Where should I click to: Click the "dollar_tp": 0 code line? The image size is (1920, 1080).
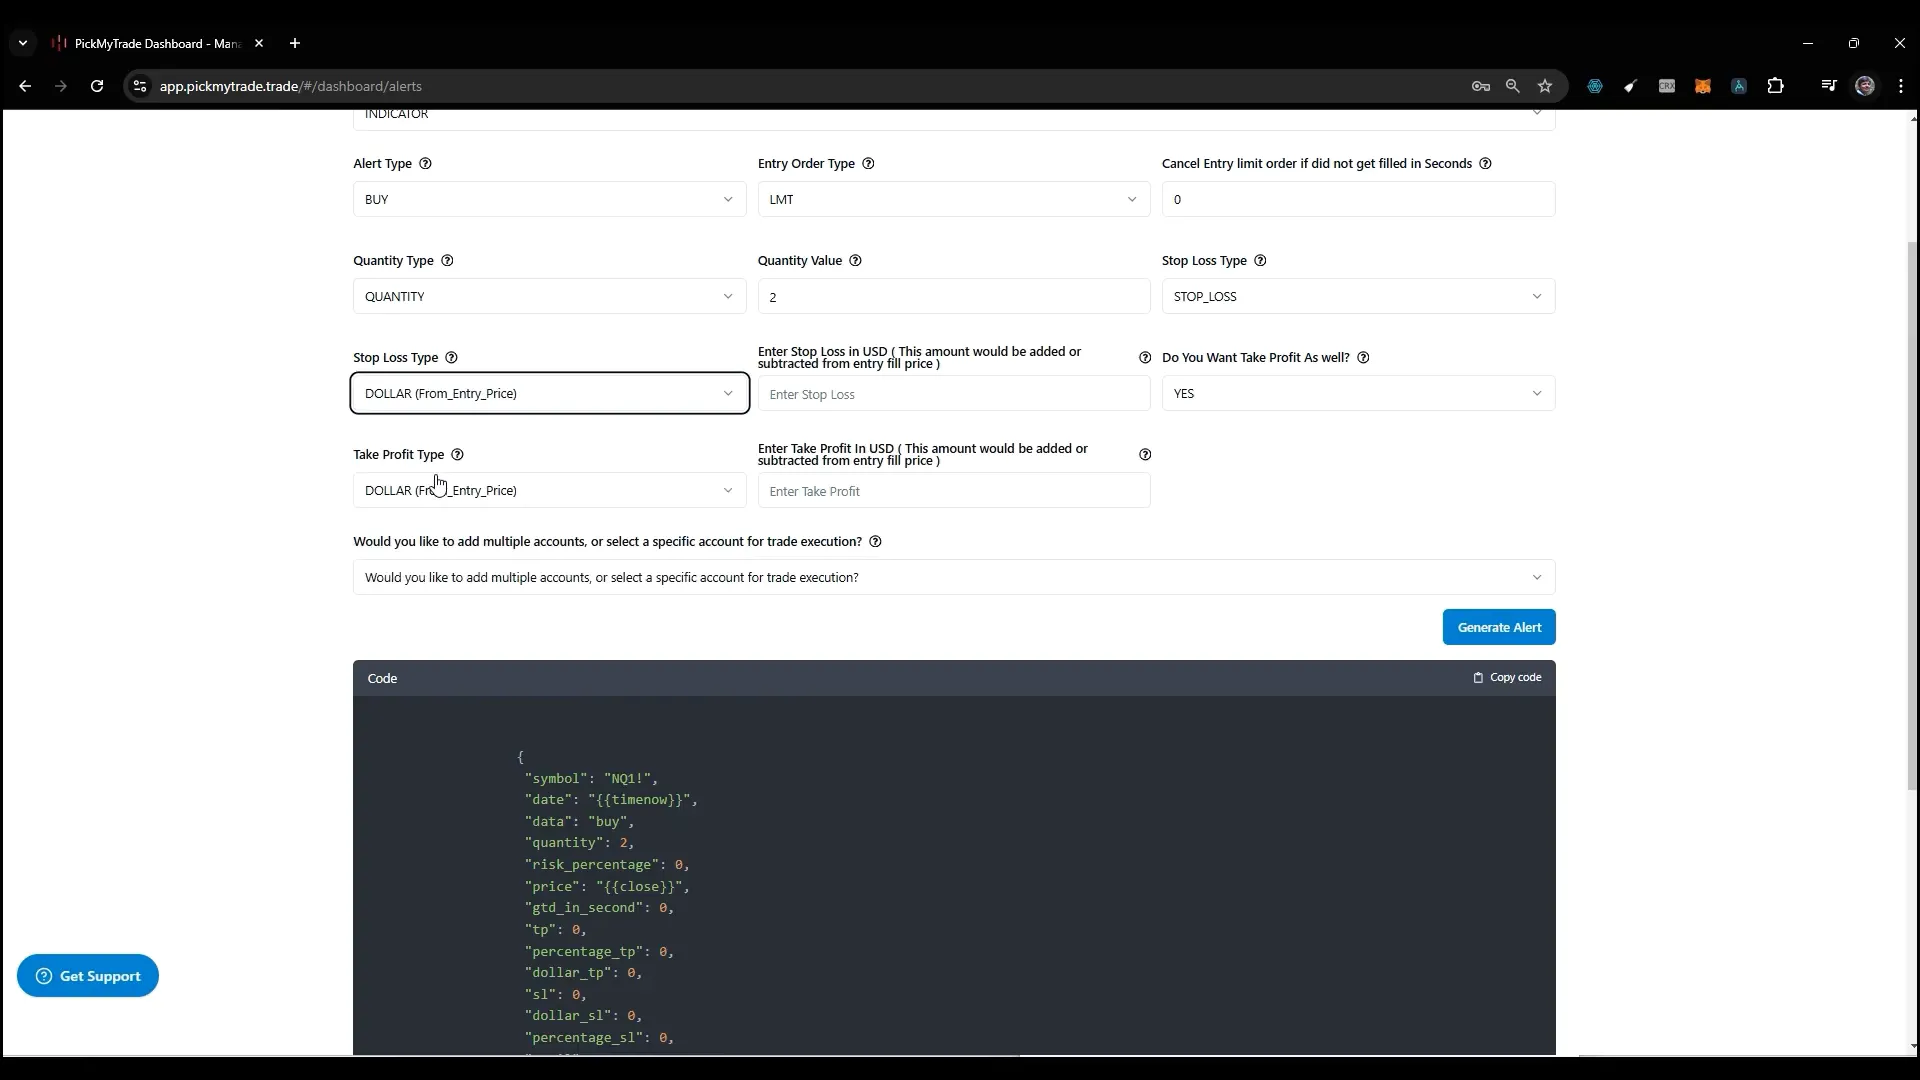tap(583, 972)
